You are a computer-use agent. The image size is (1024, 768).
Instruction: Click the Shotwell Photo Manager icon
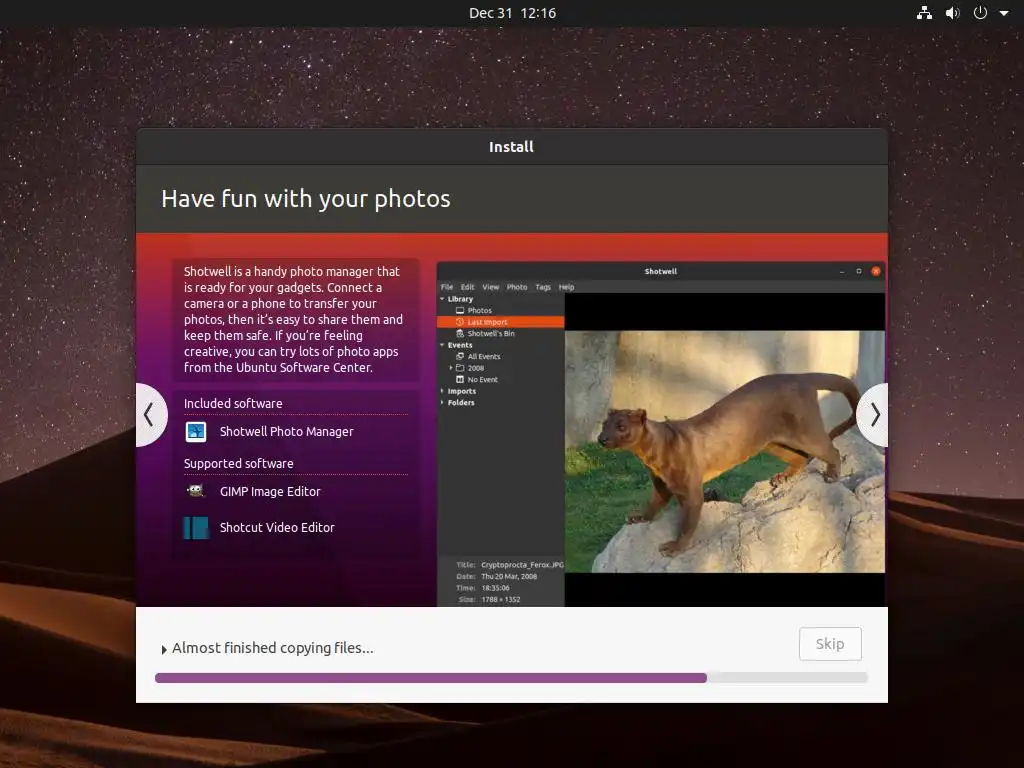[x=196, y=432]
